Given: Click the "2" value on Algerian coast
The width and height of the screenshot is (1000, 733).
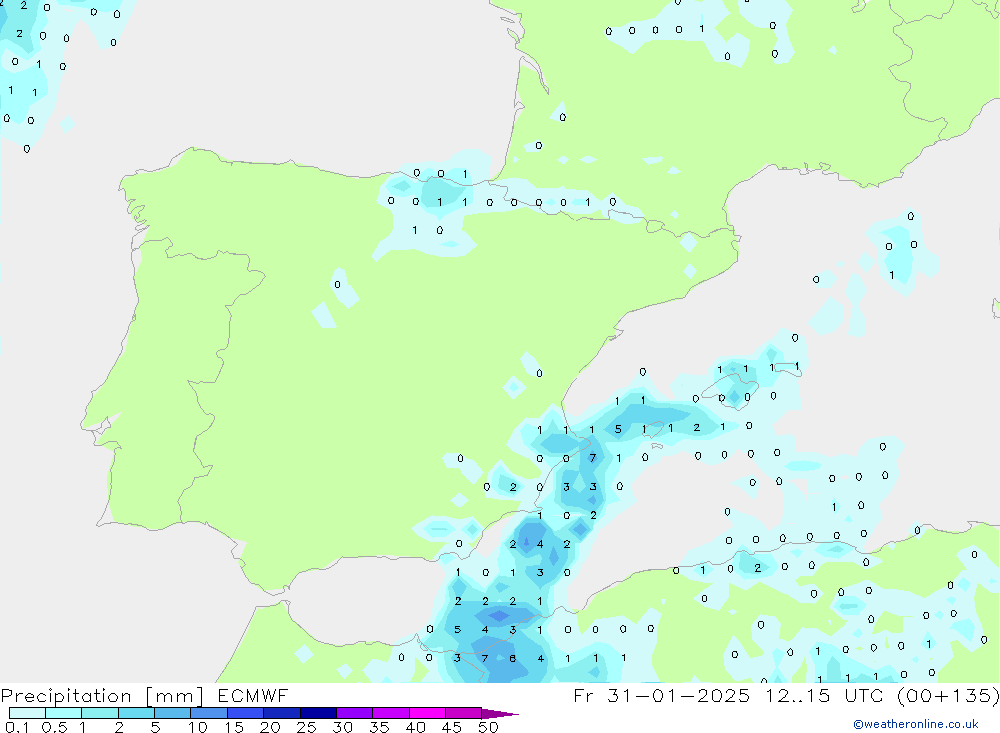Looking at the screenshot, I should coord(757,568).
